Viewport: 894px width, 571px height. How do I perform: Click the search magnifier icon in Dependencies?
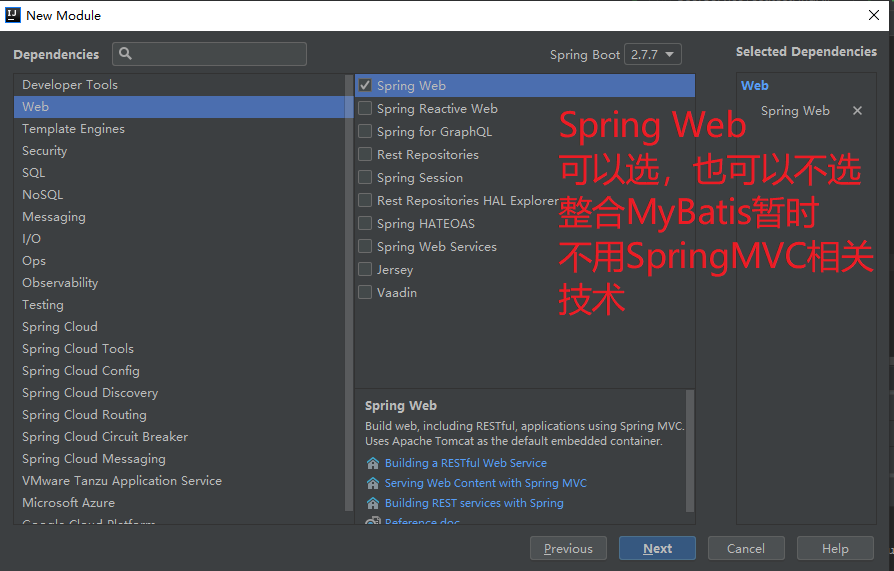click(x=125, y=54)
